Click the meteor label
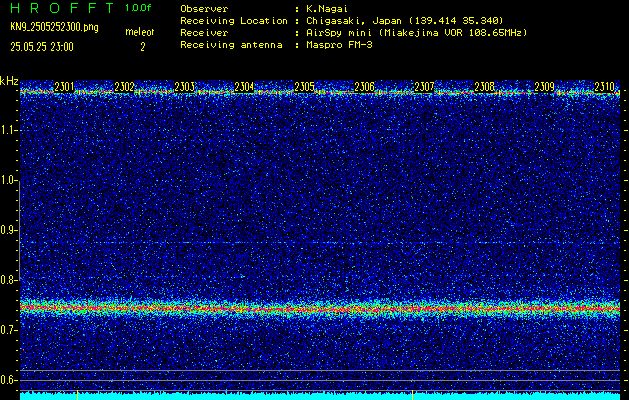The height and width of the screenshot is (400, 629). 140,32
